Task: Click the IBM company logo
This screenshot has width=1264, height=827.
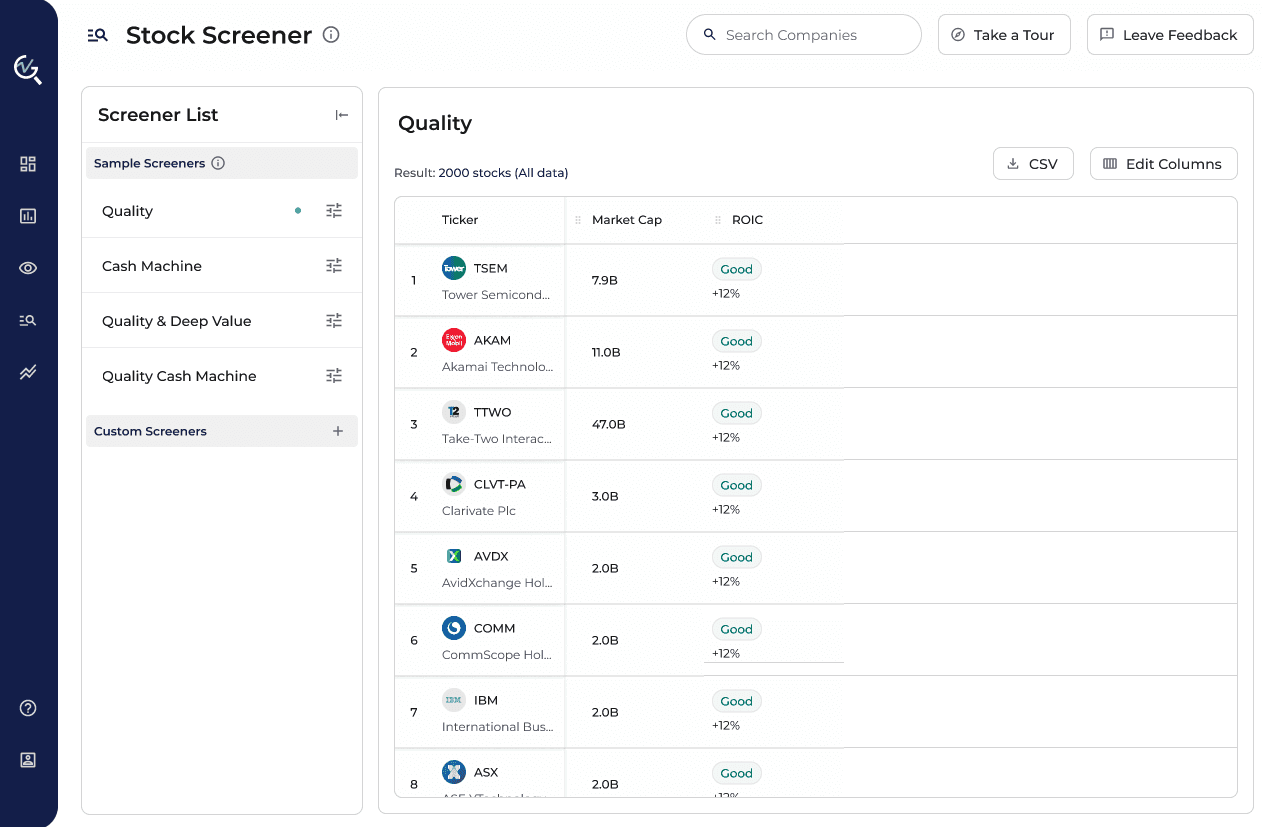Action: (454, 700)
